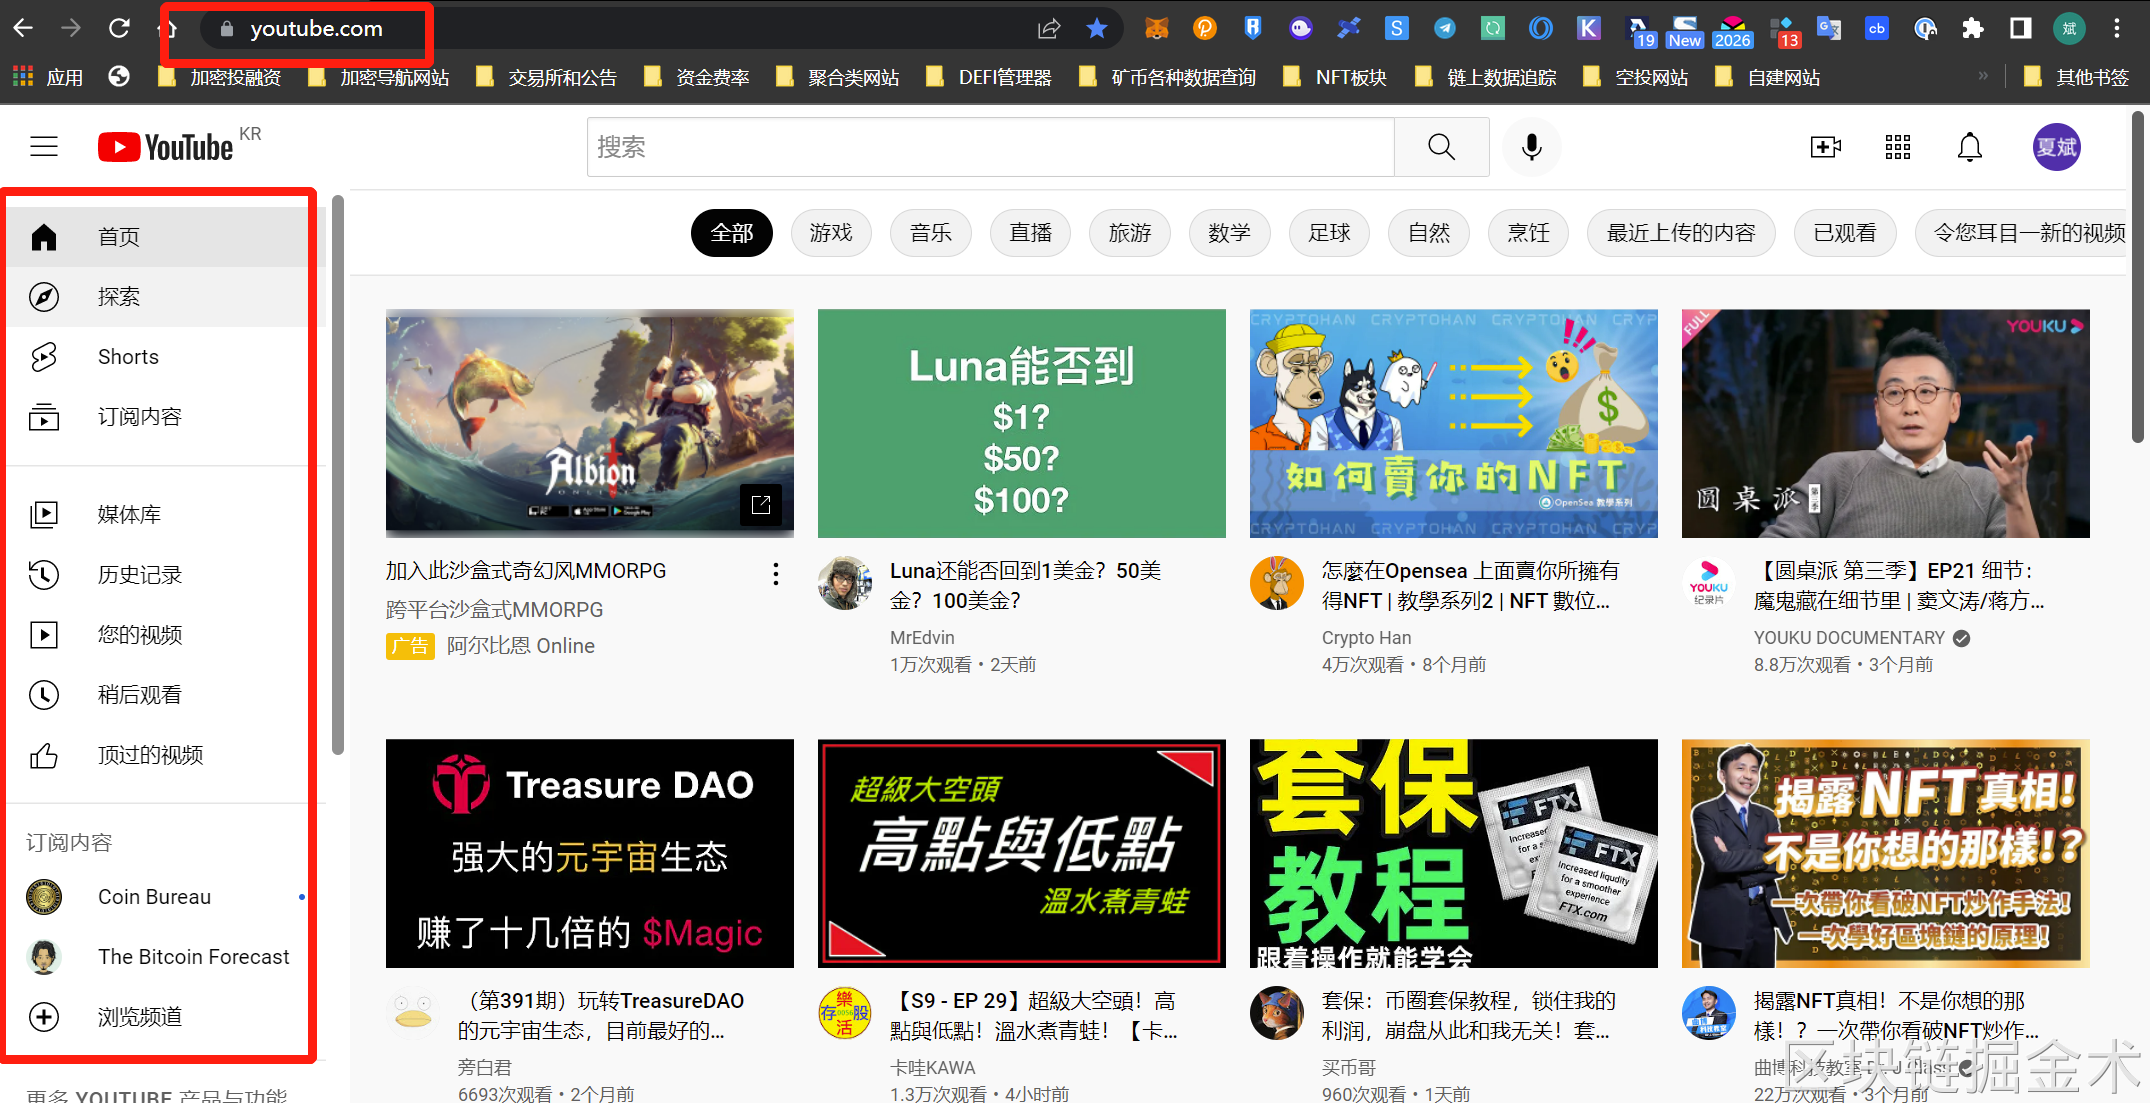
Task: Click the voice search microphone icon
Action: (1531, 147)
